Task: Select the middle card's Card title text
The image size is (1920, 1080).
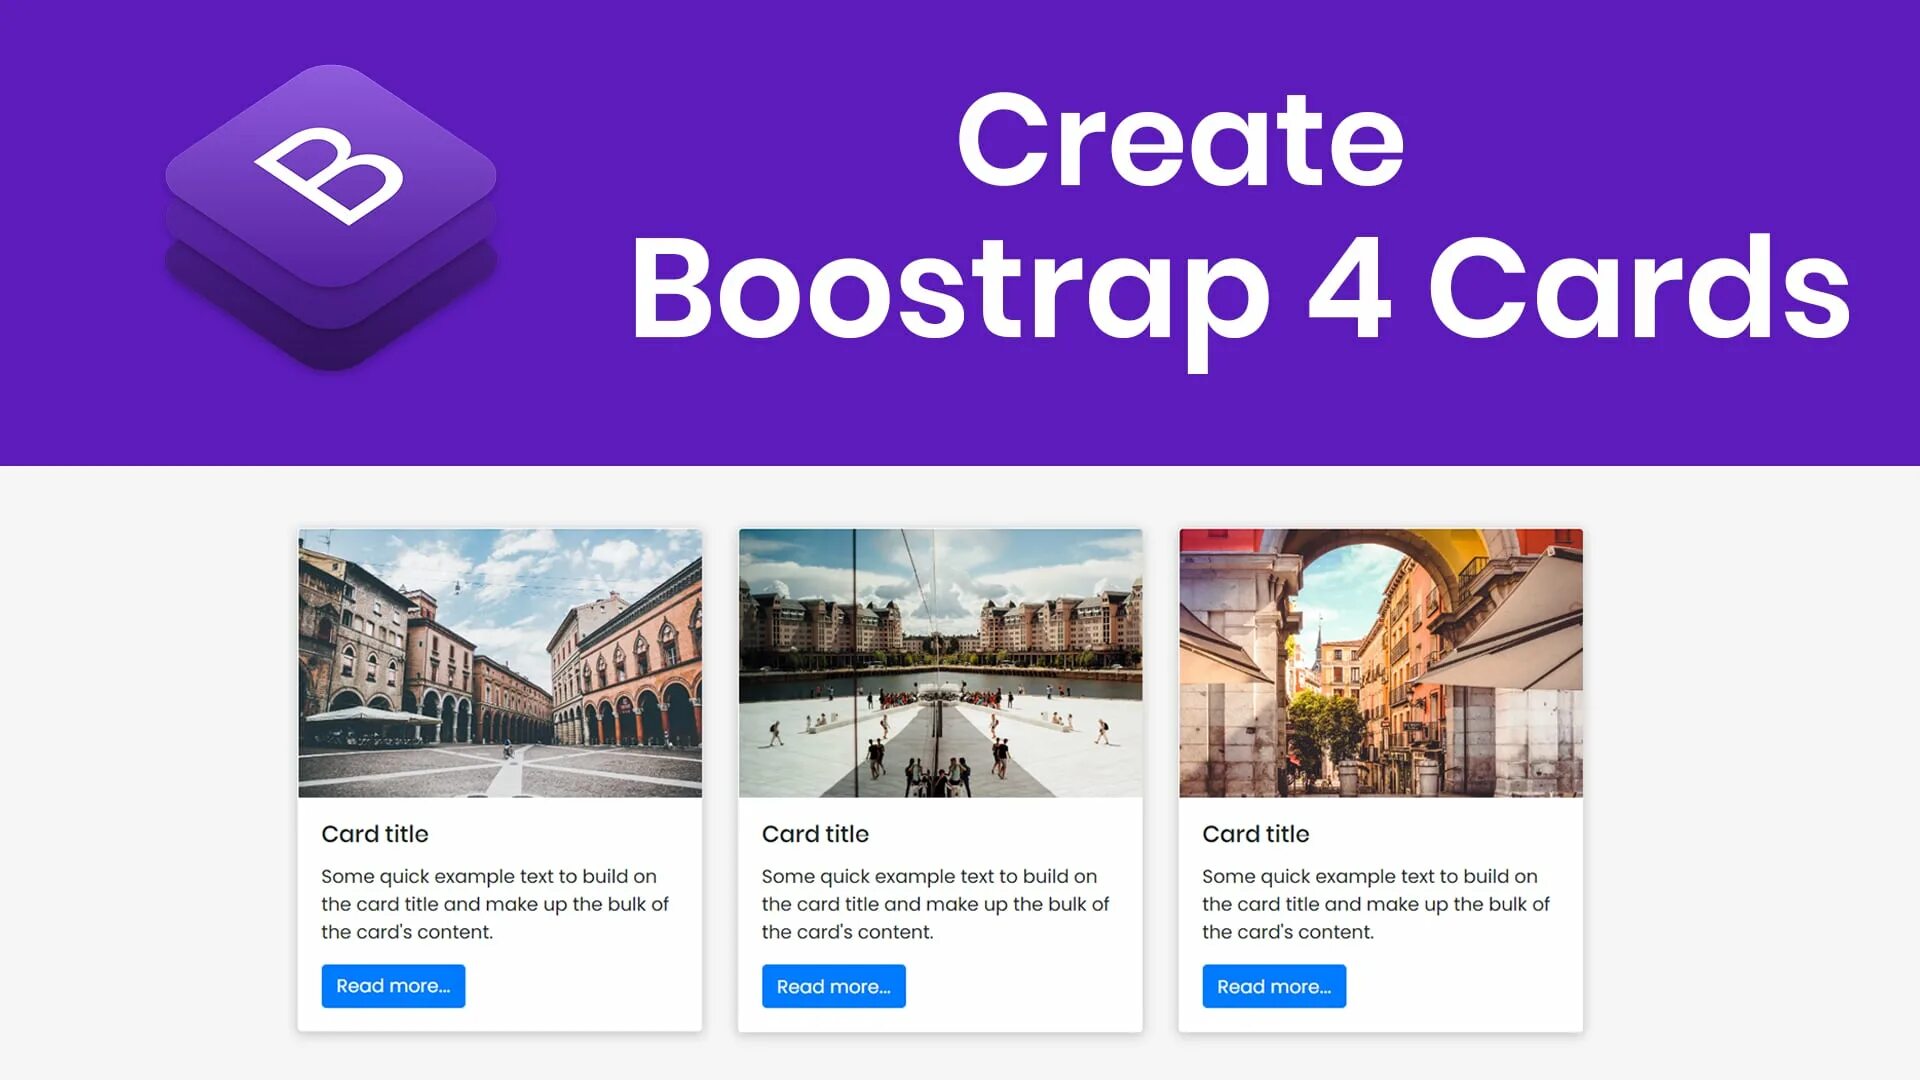Action: click(815, 834)
